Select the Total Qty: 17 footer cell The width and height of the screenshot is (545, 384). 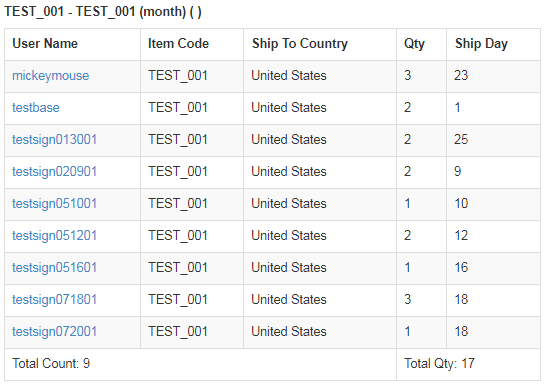pyautogui.click(x=469, y=364)
